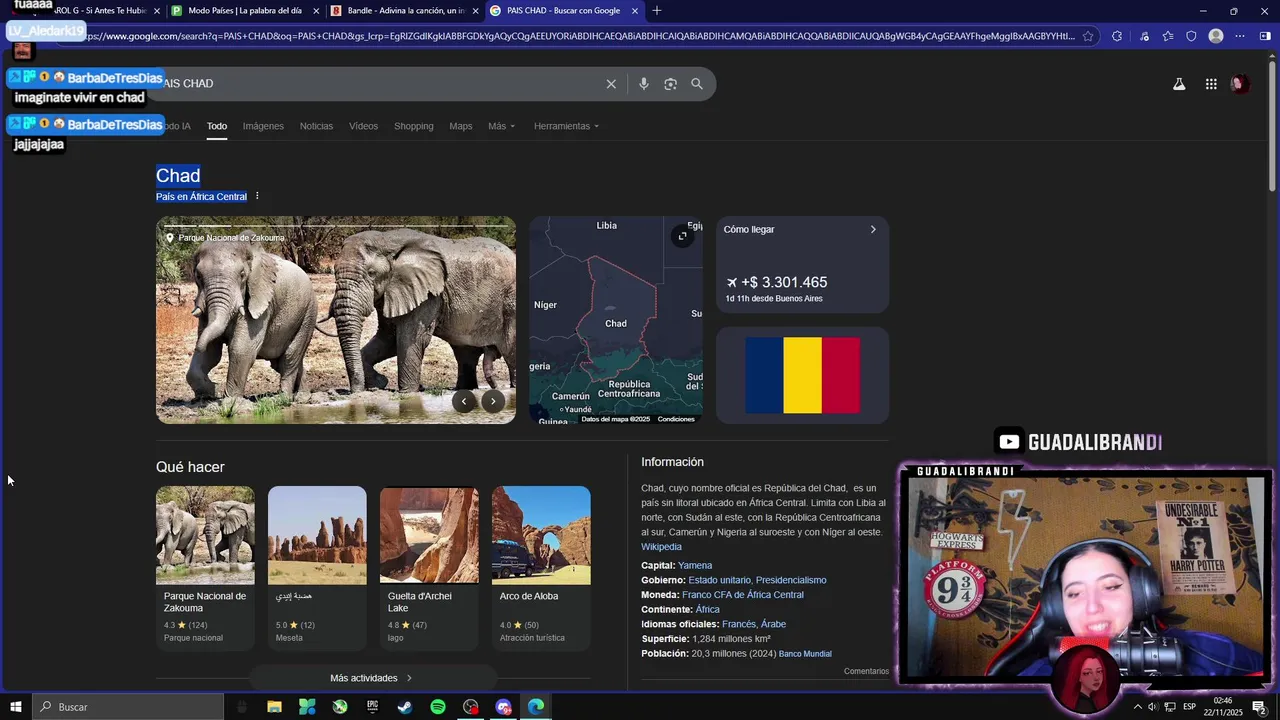The width and height of the screenshot is (1280, 720).
Task: Open the three-dot menu next to Chad title
Action: click(257, 196)
